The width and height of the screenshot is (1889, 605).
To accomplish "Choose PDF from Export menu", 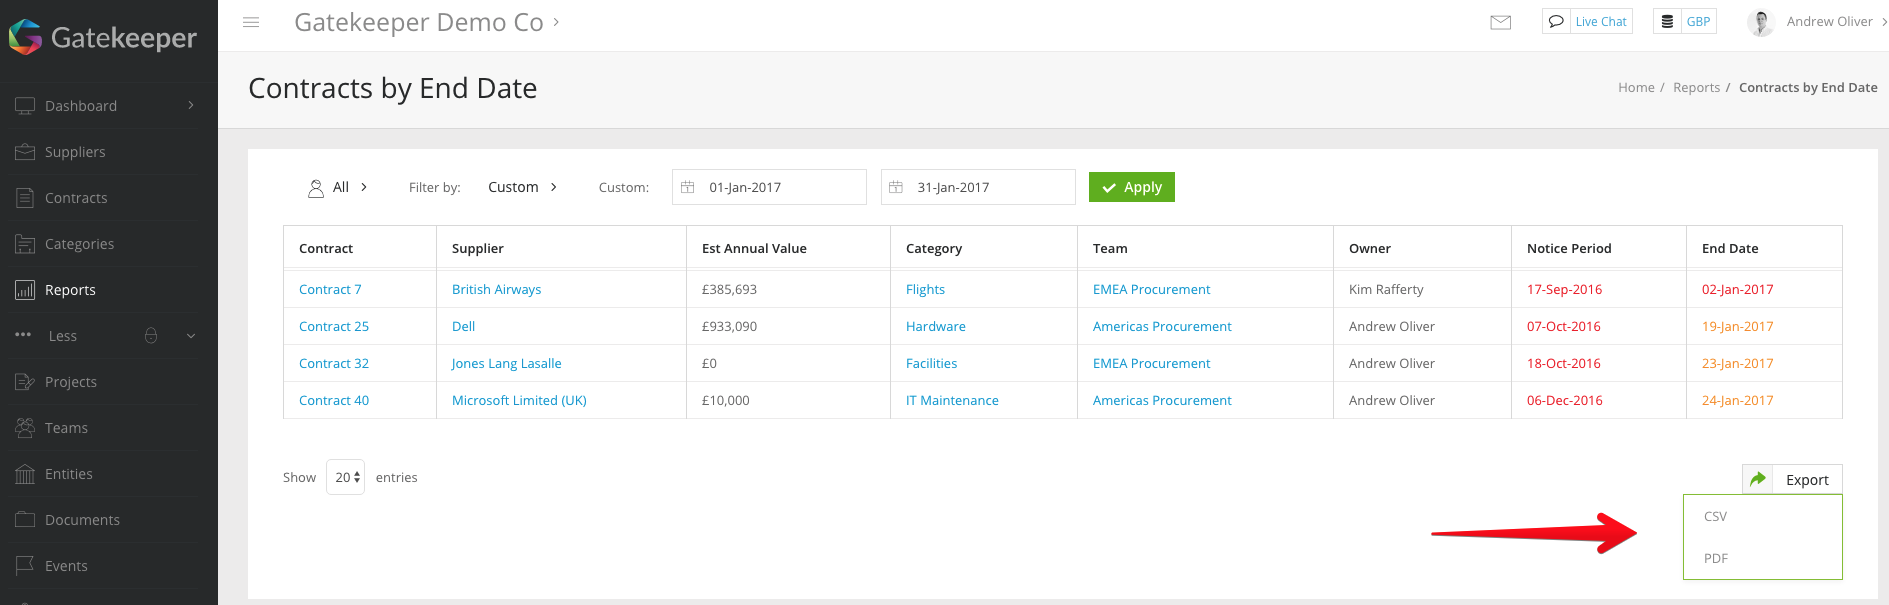I will click(x=1715, y=559).
